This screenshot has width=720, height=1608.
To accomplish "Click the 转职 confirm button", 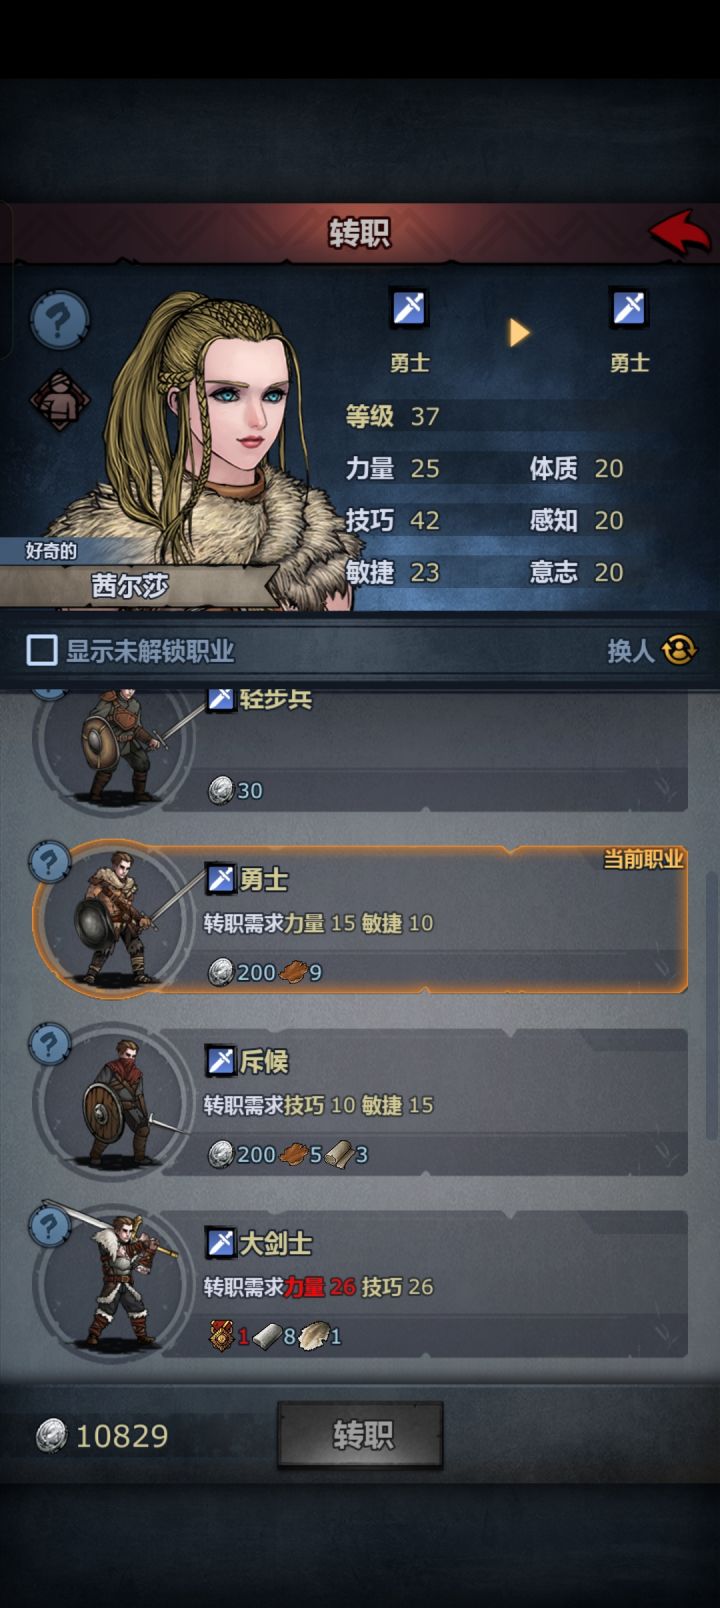I will pyautogui.click(x=360, y=1435).
